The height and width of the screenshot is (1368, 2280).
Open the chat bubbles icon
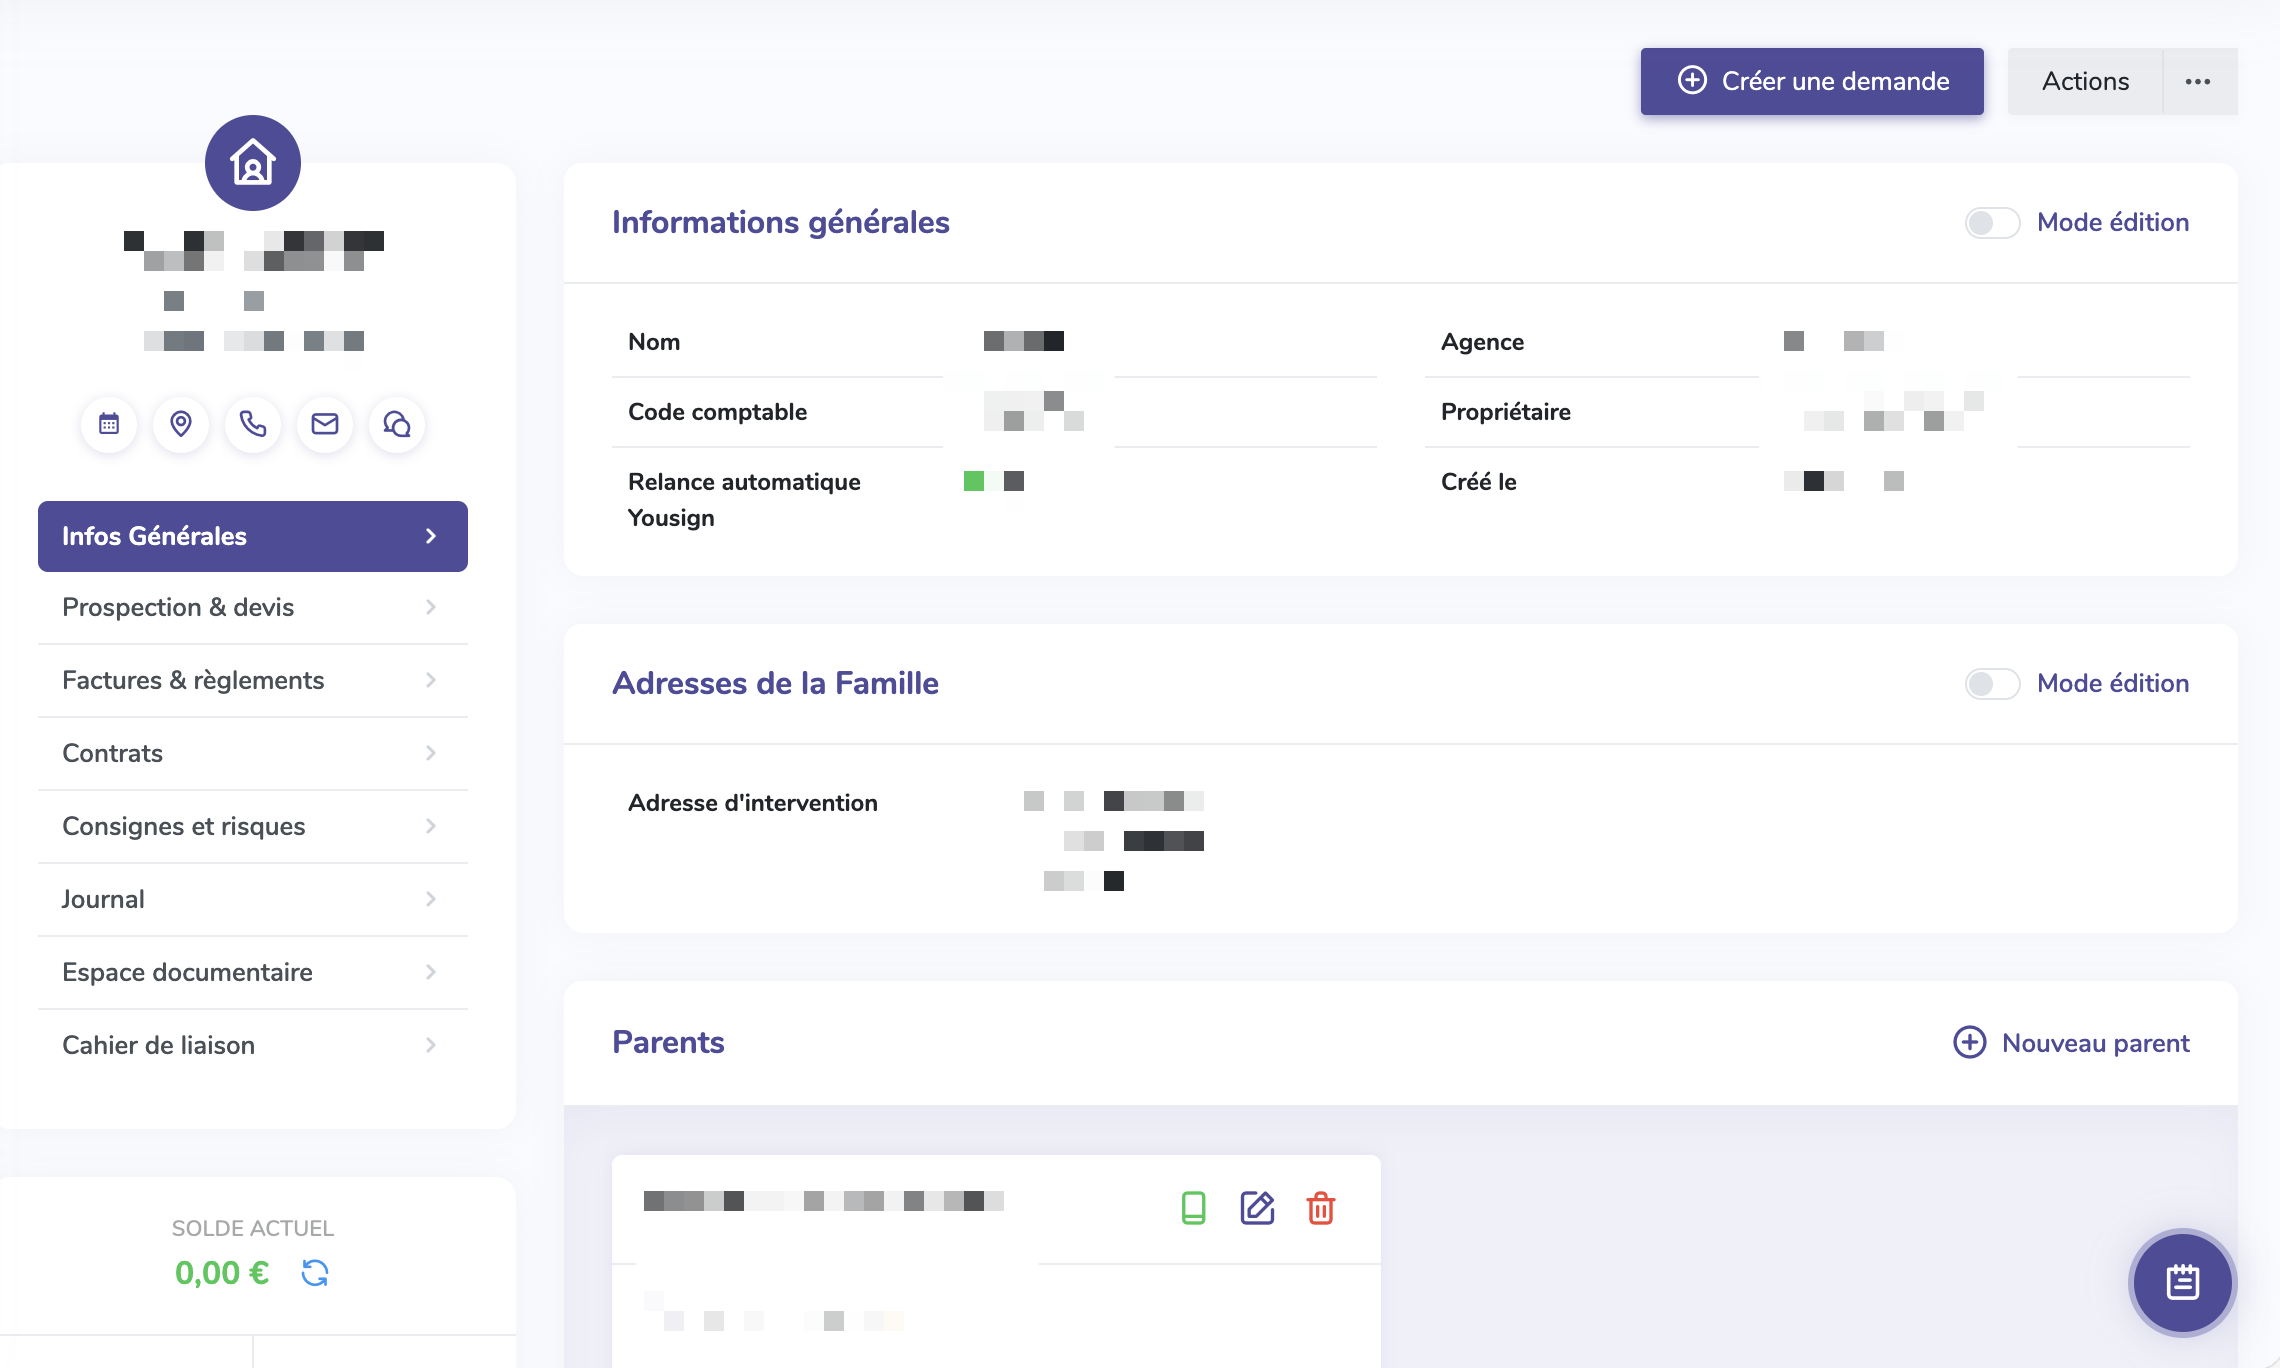click(397, 425)
